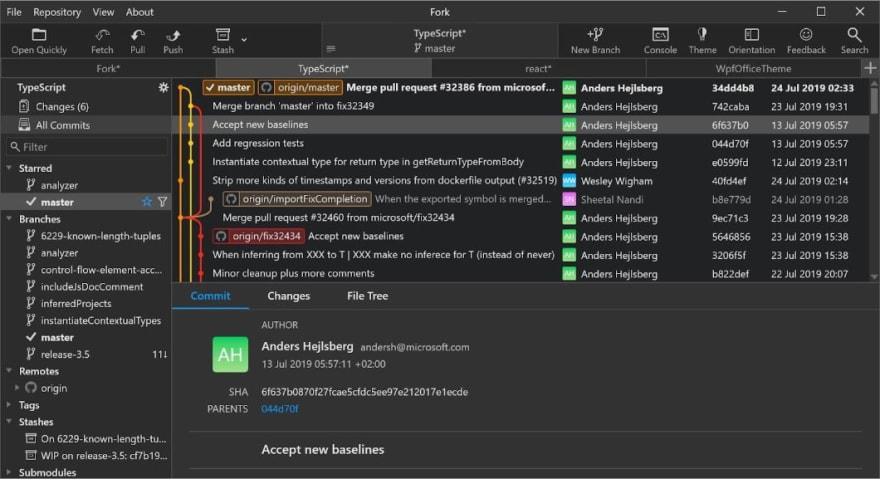Click Anders Hejlsberg avatar in commit details
The width and height of the screenshot is (880, 479).
[x=230, y=354]
